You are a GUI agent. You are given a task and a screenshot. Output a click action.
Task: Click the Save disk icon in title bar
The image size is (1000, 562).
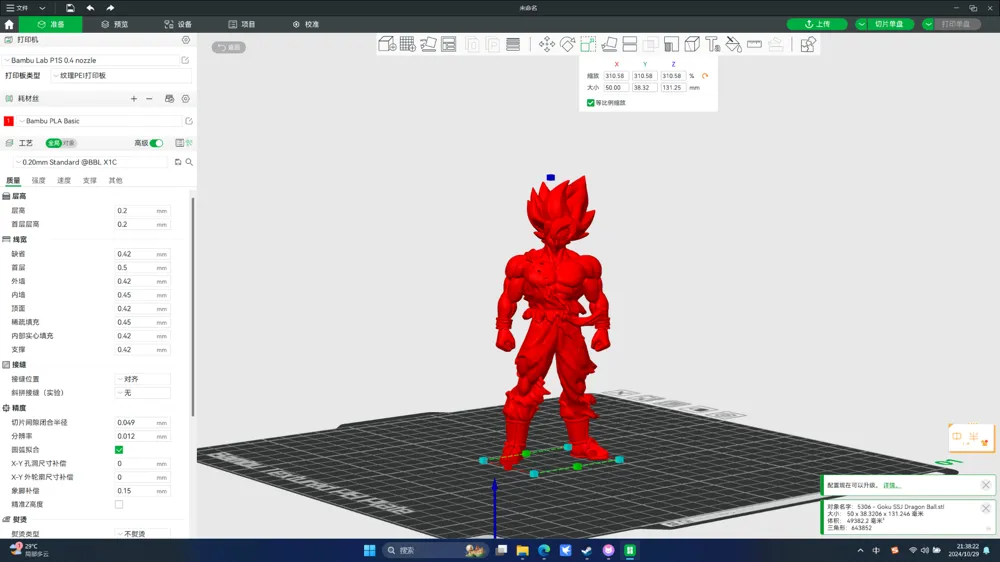point(70,8)
